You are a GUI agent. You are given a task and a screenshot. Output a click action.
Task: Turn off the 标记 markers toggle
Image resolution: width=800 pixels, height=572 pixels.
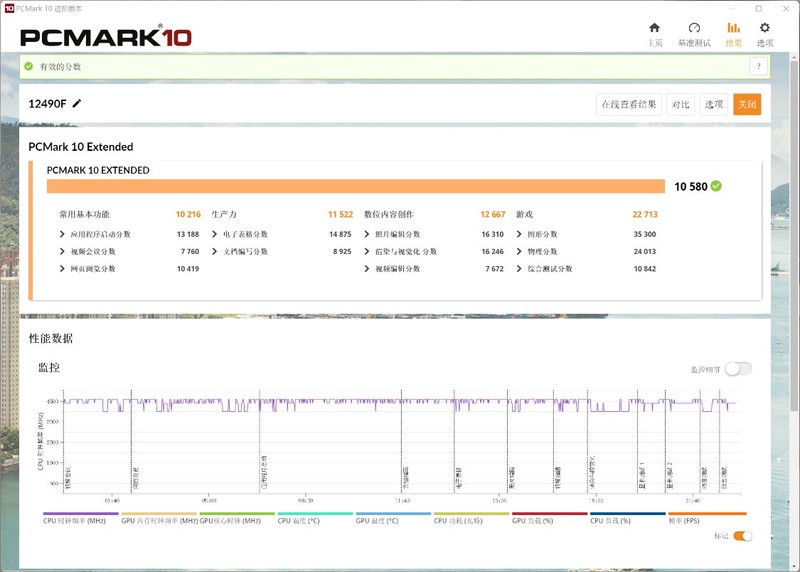[x=742, y=536]
